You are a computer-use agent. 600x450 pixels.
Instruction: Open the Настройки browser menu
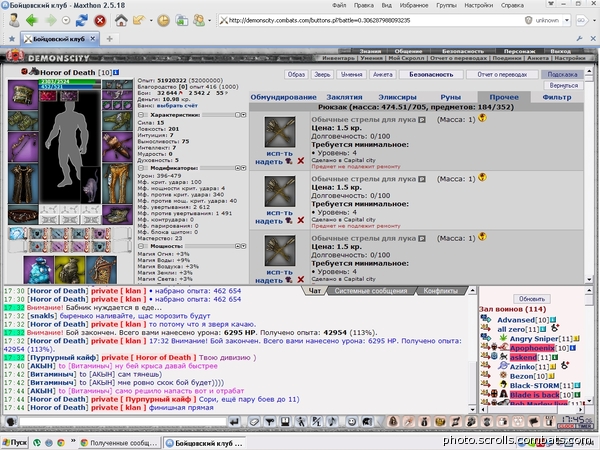(478, 5)
